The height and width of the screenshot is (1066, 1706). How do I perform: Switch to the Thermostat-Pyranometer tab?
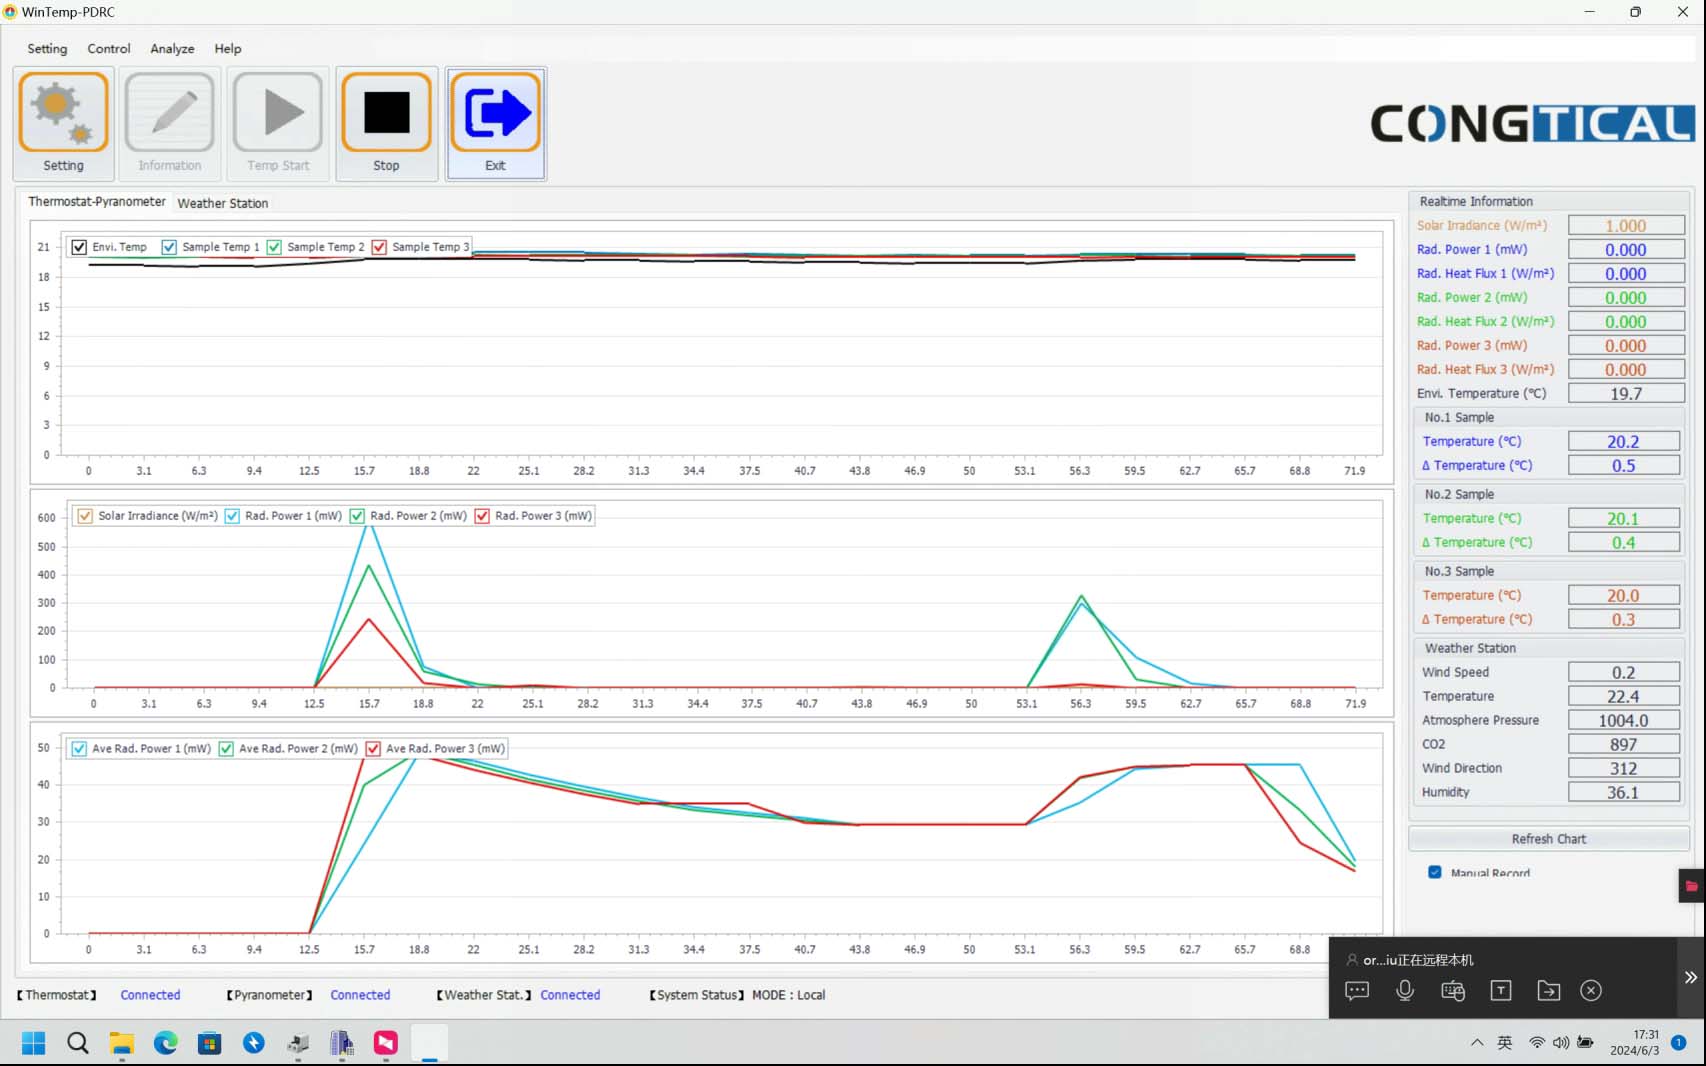pyautogui.click(x=97, y=202)
